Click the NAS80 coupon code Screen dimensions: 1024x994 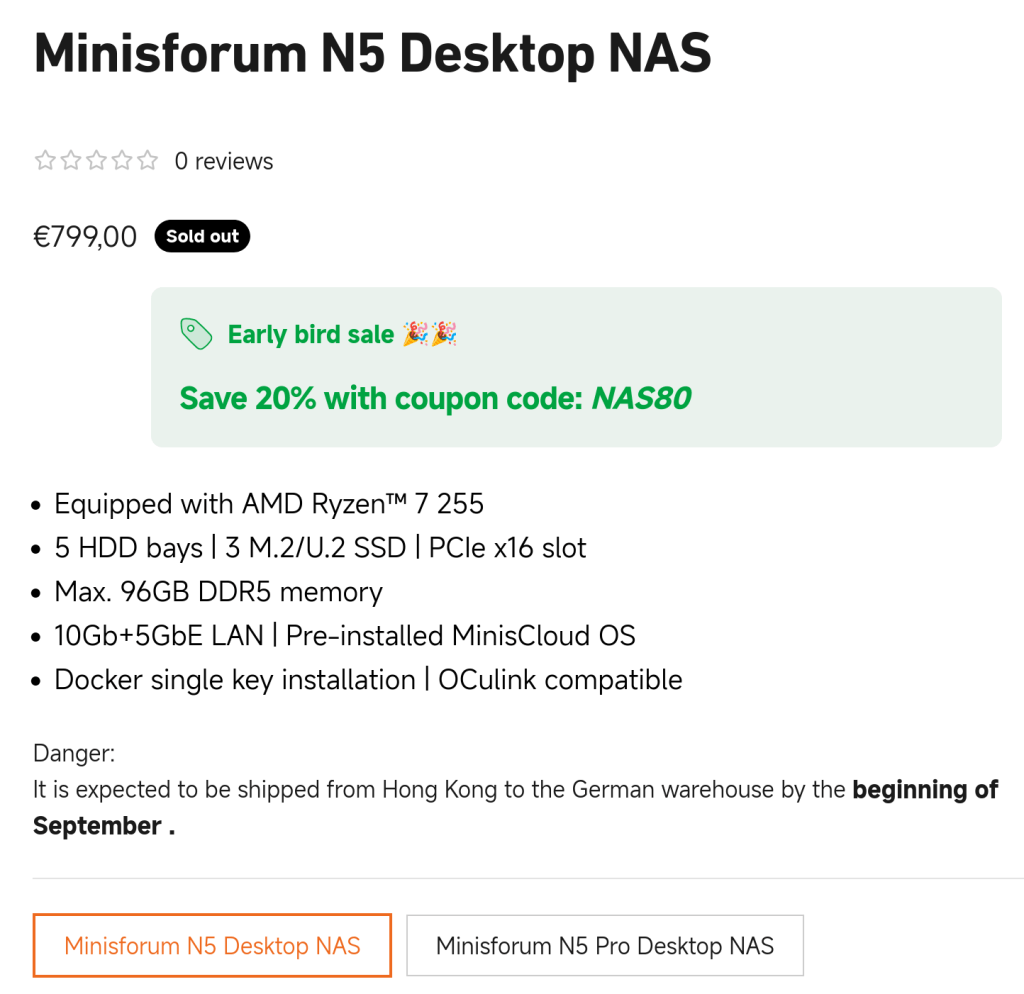point(641,399)
